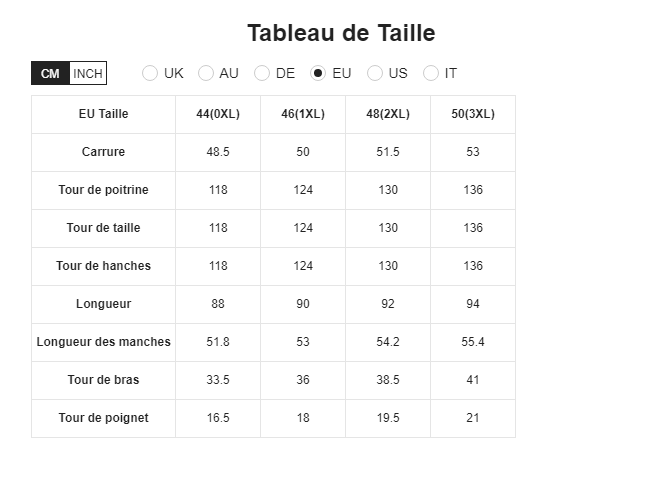Select the Tour de poitrine row label
The height and width of the screenshot is (478, 660).
click(104, 190)
